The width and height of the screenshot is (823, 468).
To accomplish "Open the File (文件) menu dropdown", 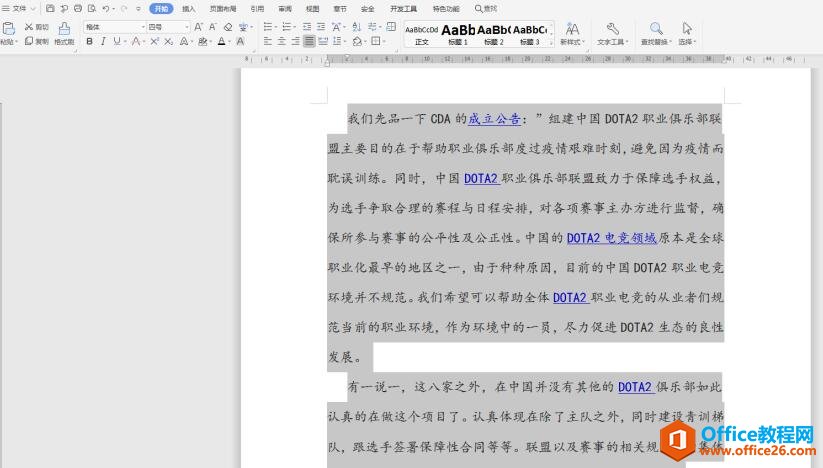I will [x=19, y=8].
